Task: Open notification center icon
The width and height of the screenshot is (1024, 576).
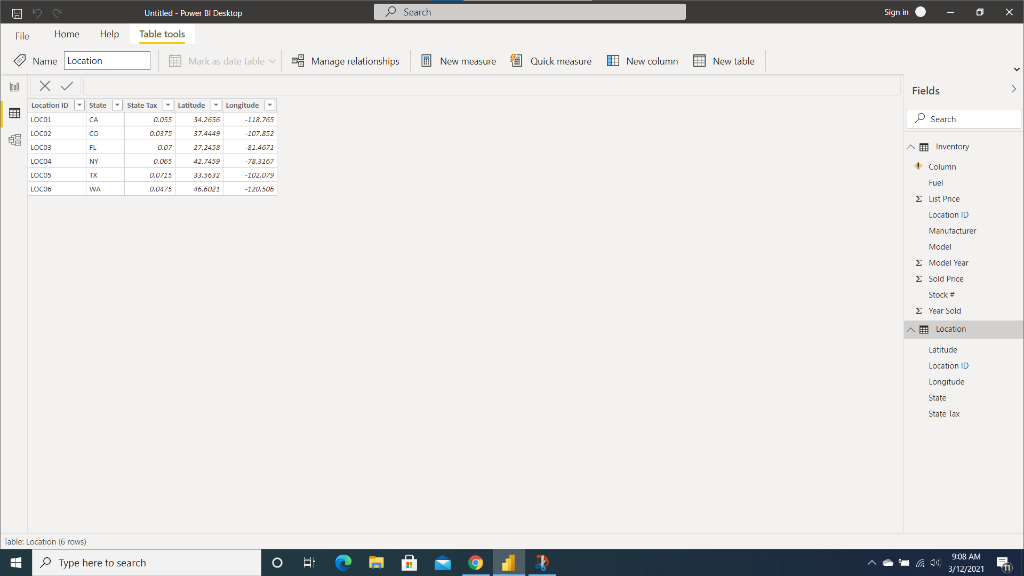Action: coord(1004,562)
